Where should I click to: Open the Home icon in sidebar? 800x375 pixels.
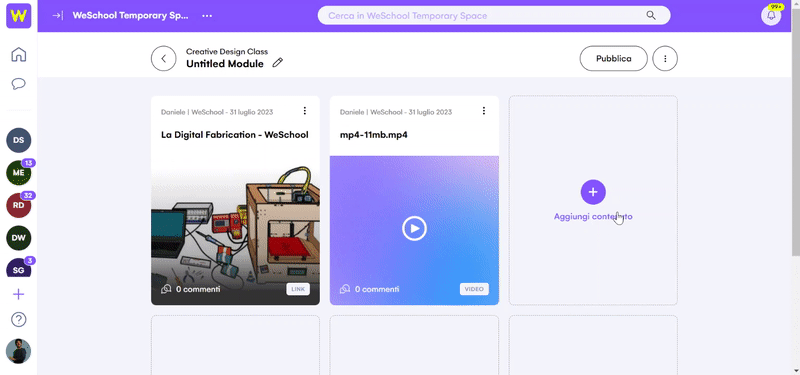click(18, 54)
